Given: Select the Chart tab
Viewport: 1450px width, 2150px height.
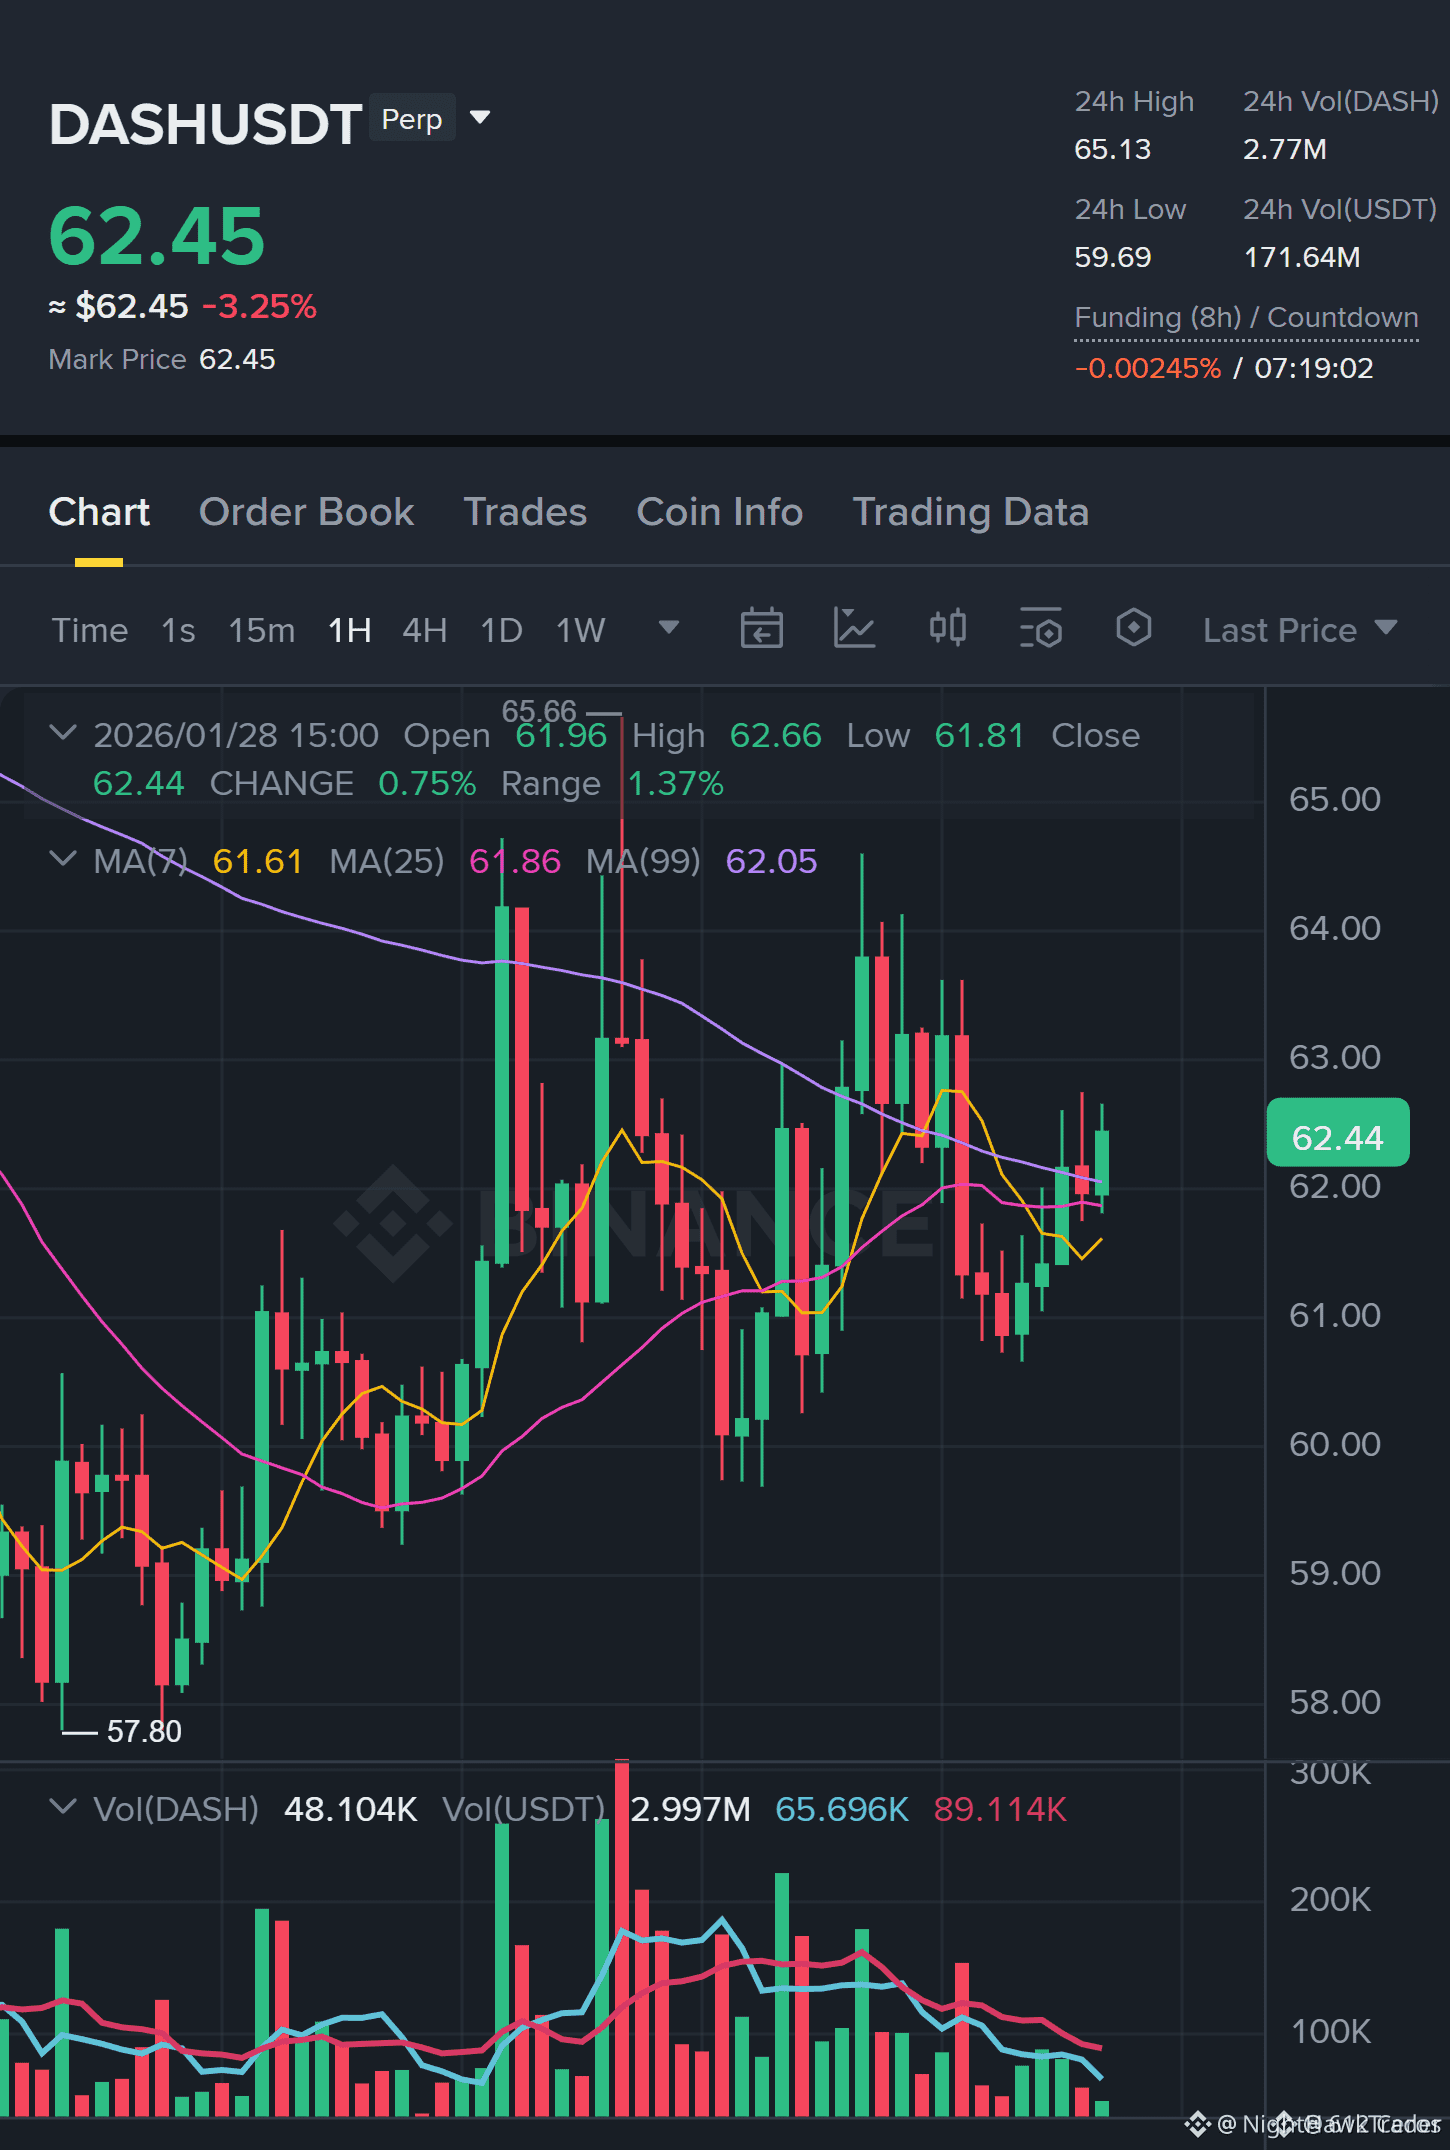Looking at the screenshot, I should coord(99,512).
